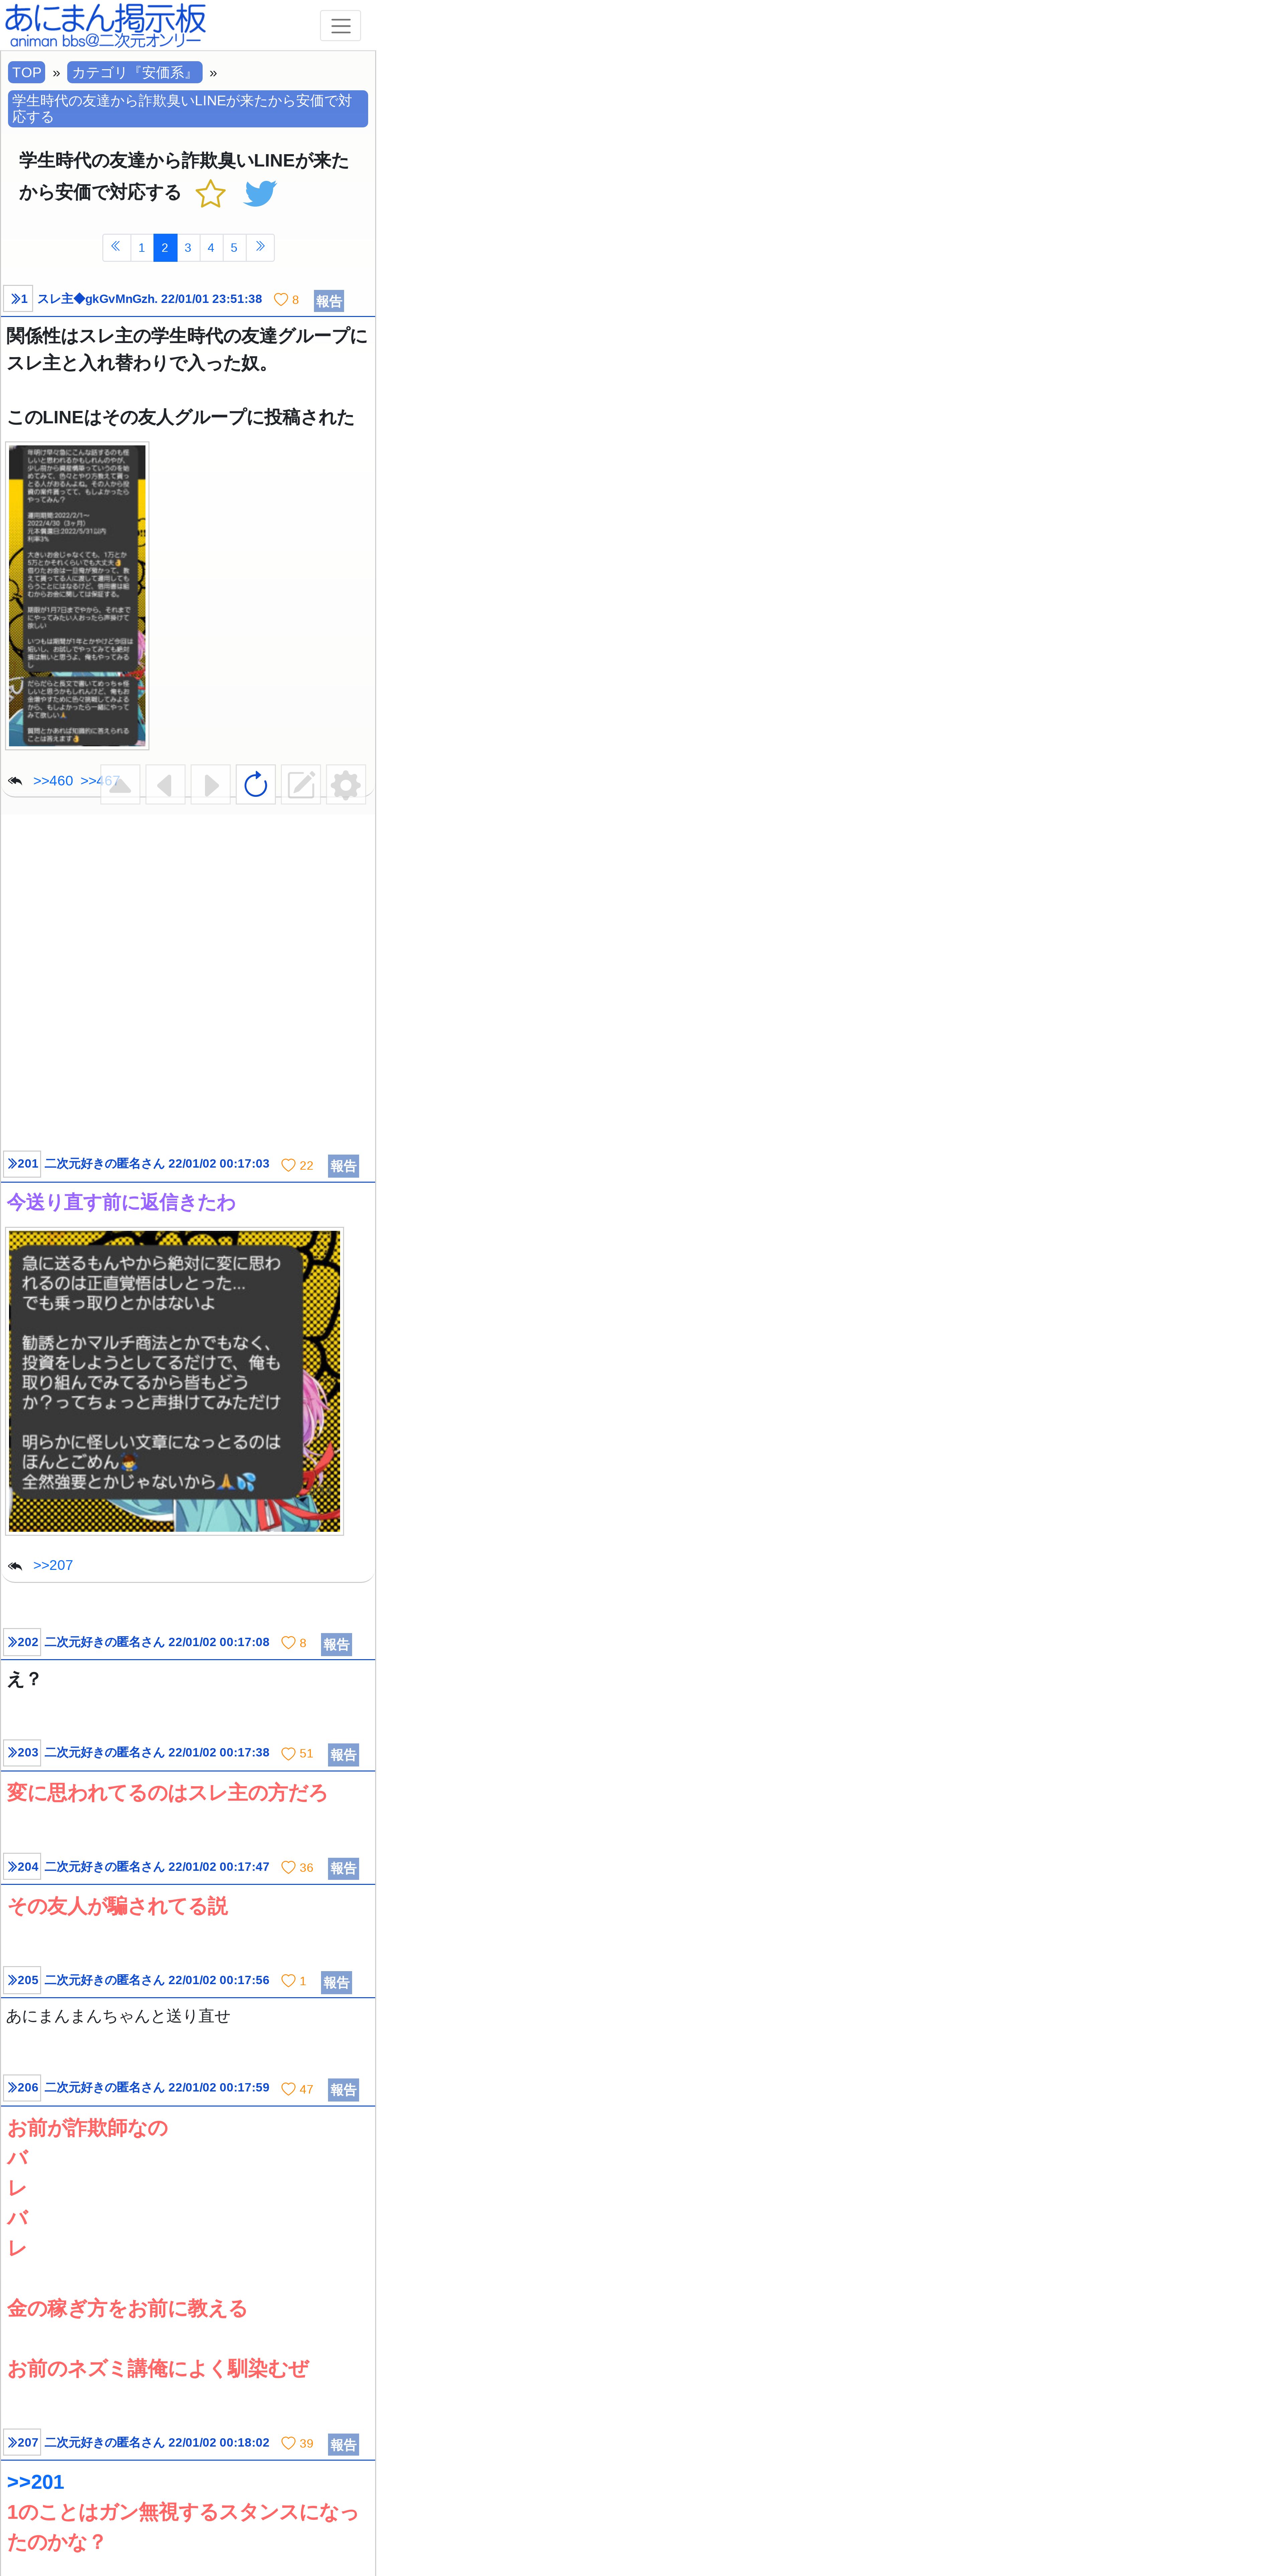
Task: Open pagination page 5
Action: tap(234, 247)
